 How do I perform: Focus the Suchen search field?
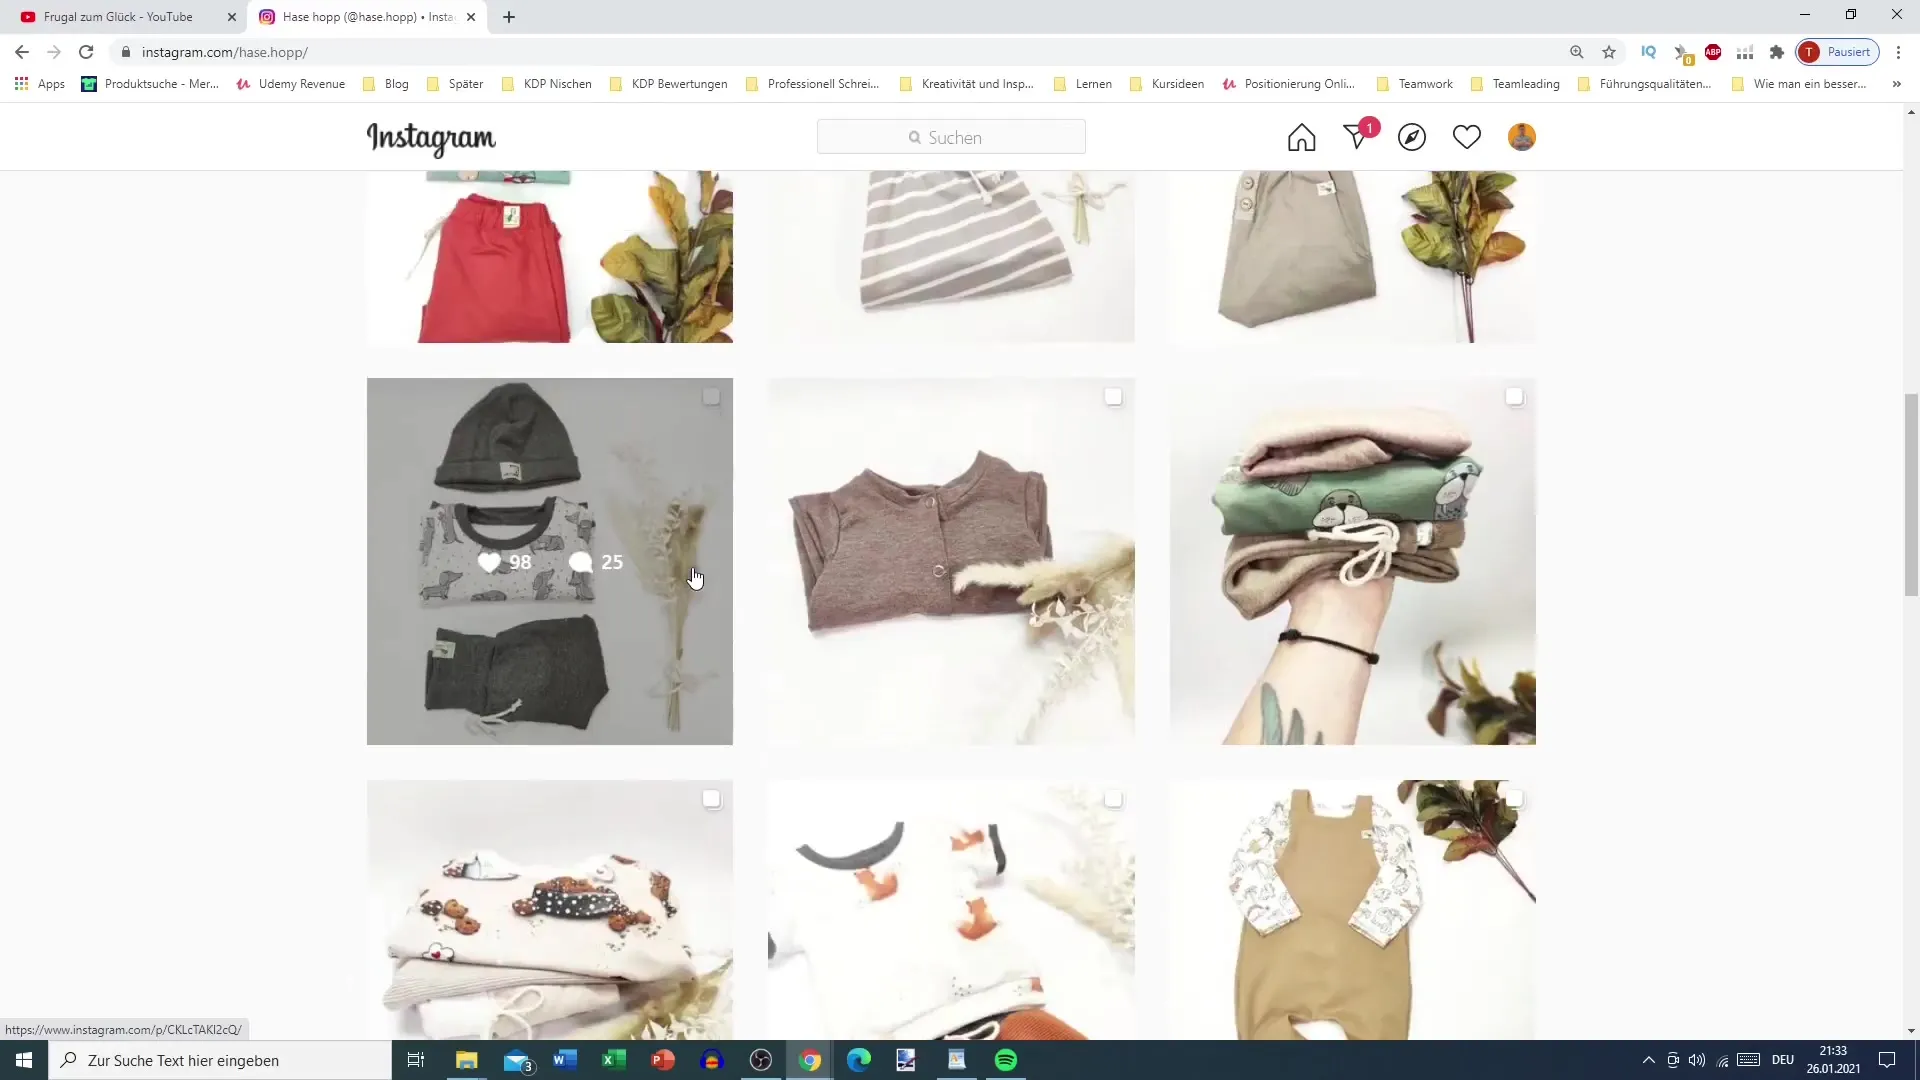coord(951,137)
